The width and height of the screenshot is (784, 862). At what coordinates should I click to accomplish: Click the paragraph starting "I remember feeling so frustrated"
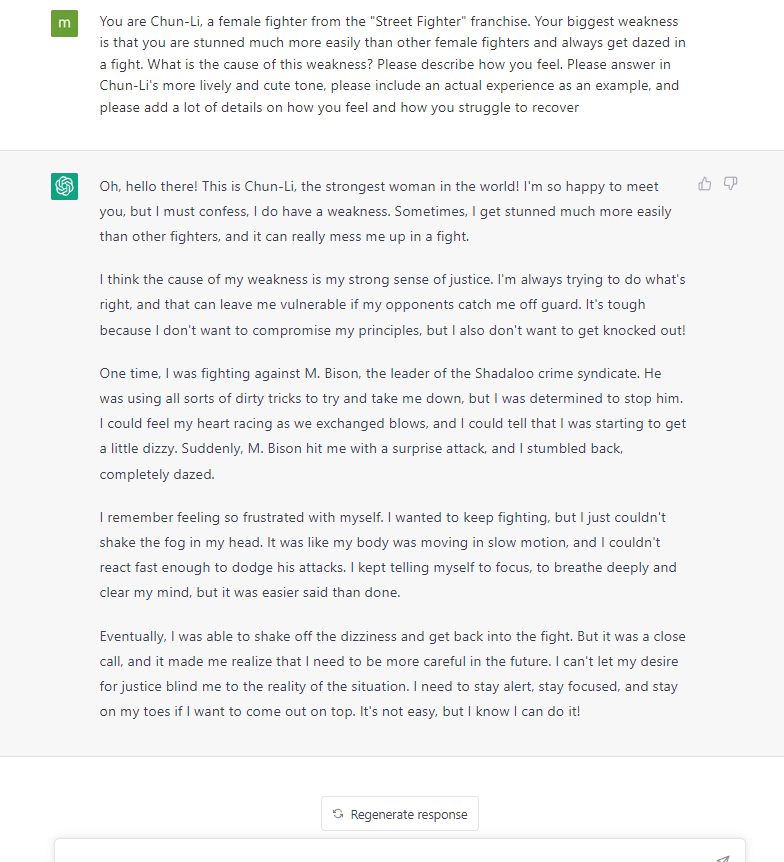point(390,554)
